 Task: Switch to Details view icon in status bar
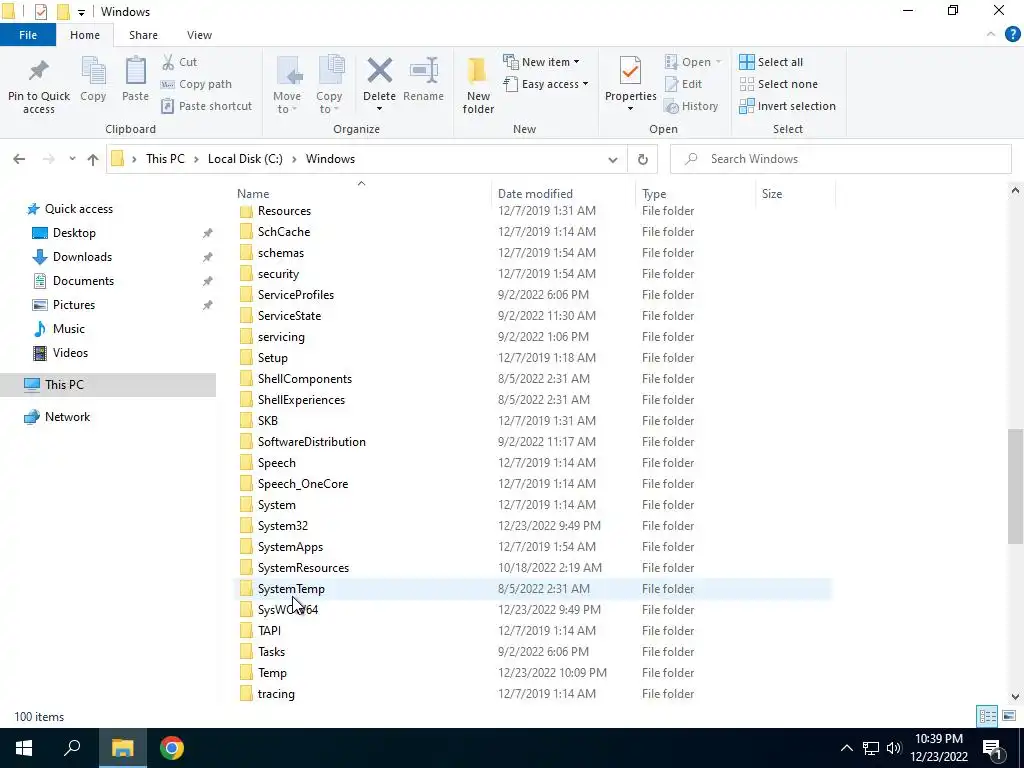click(x=987, y=716)
